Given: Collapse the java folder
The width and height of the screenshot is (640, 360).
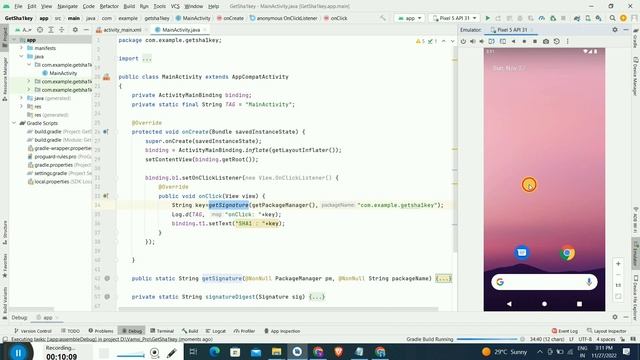Looking at the screenshot, I should tap(22, 56).
